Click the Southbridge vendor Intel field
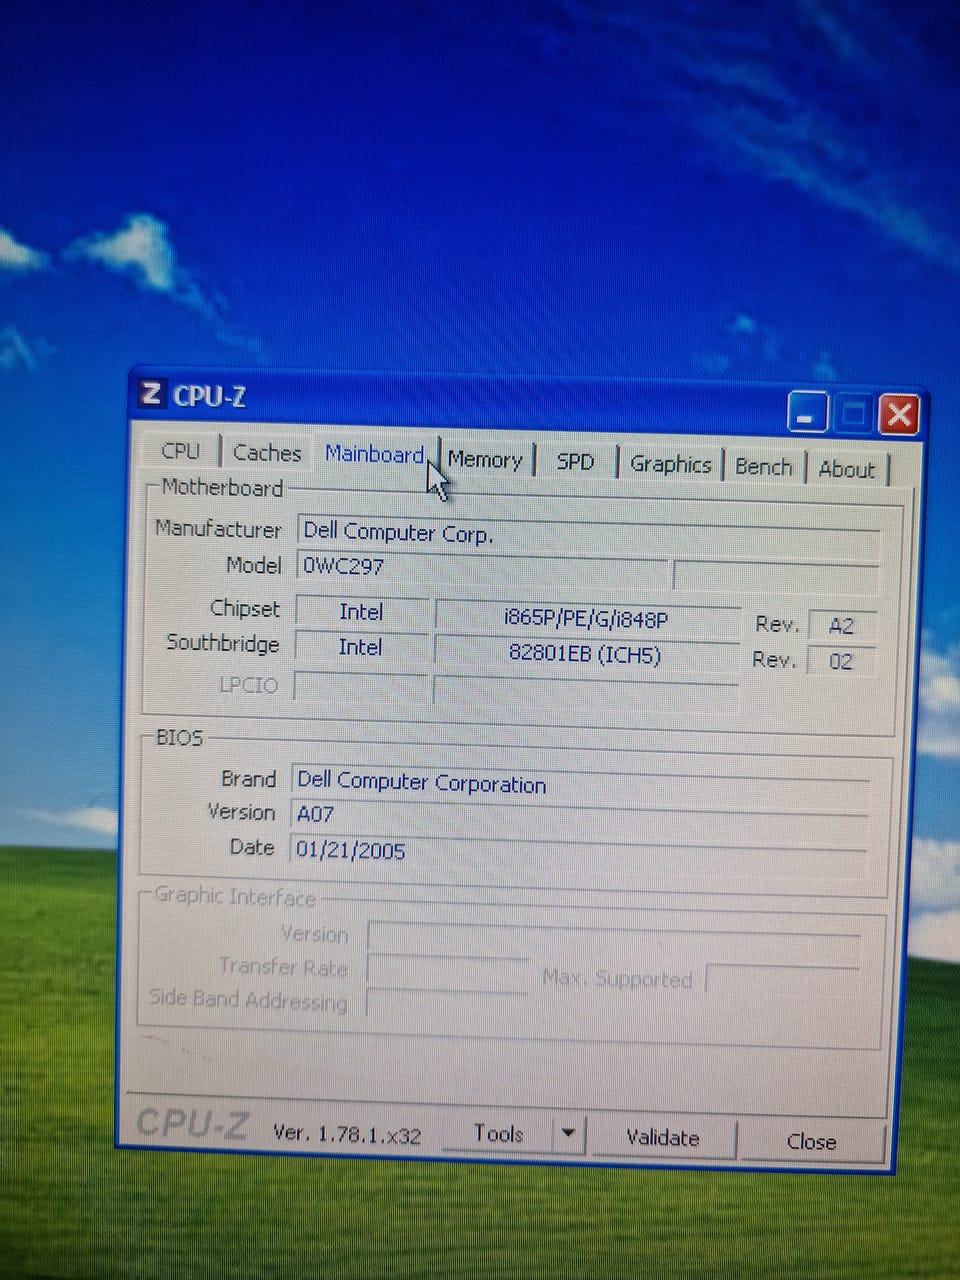The image size is (960, 1280). pos(361,647)
